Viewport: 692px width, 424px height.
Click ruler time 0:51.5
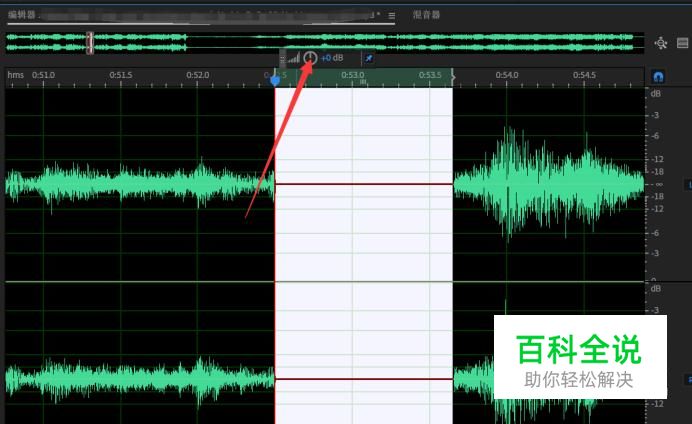pos(120,75)
